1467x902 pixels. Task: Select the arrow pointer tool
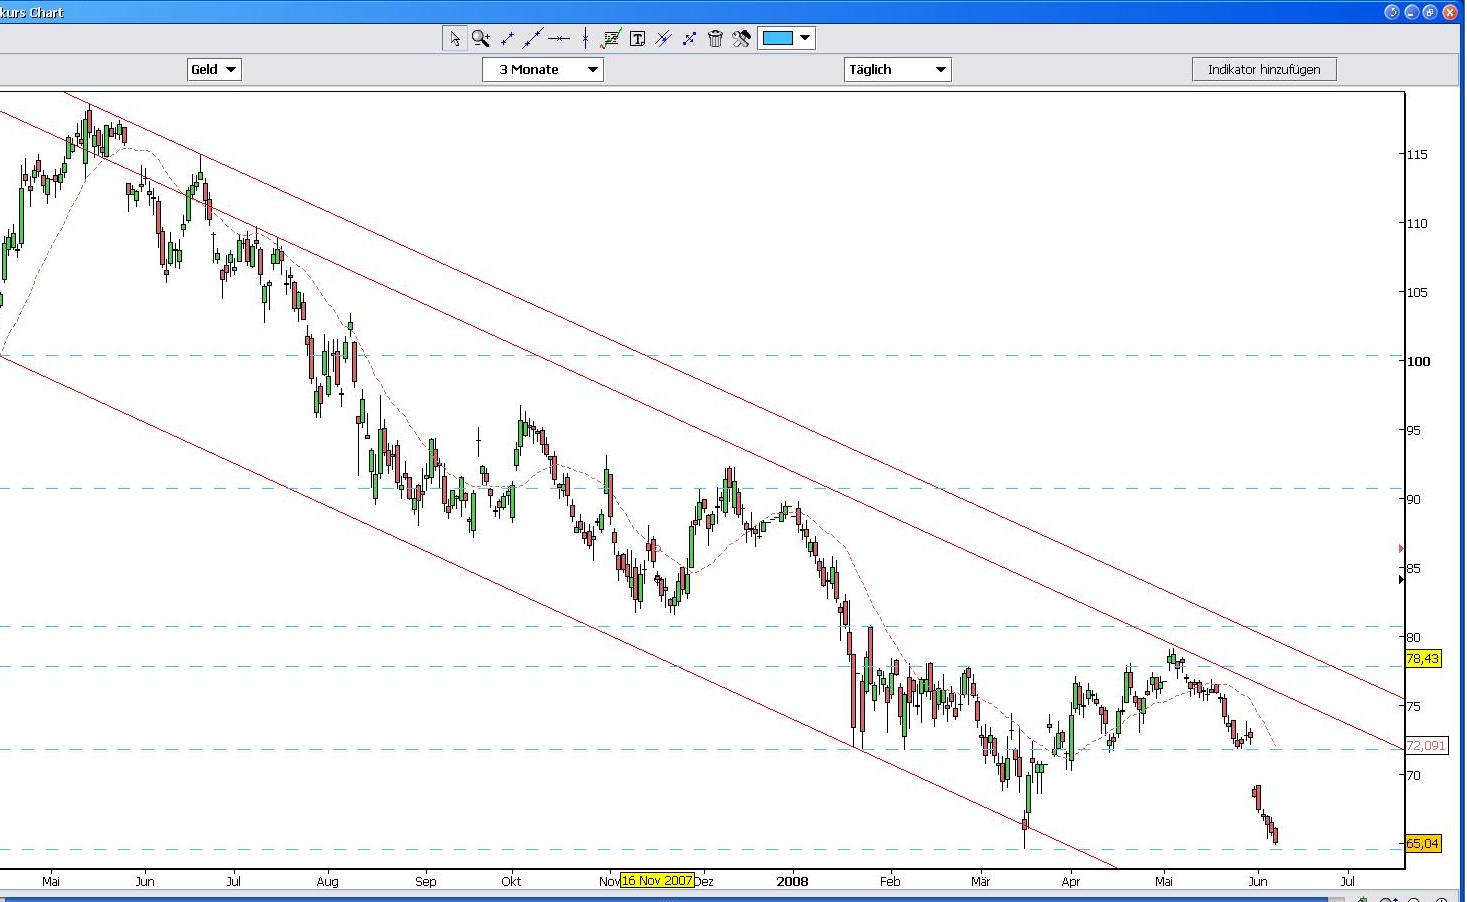point(455,39)
